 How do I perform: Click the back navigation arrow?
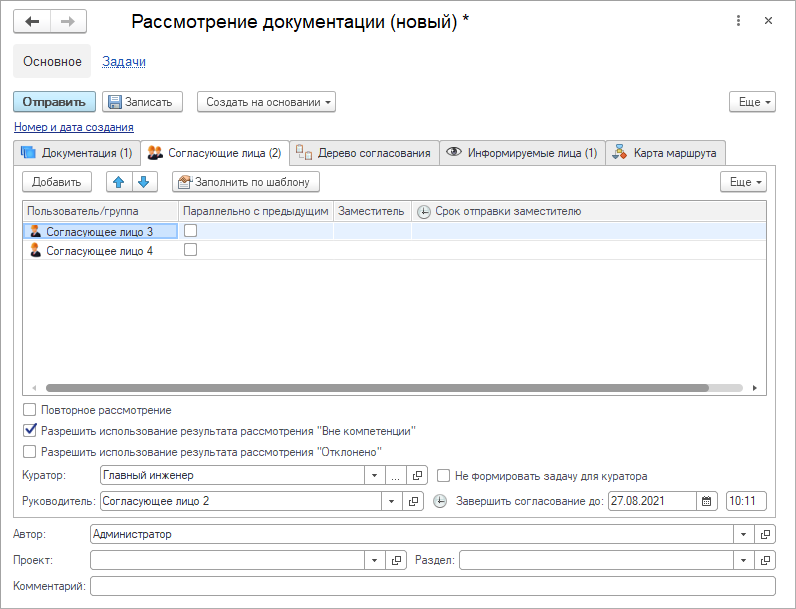(x=32, y=21)
